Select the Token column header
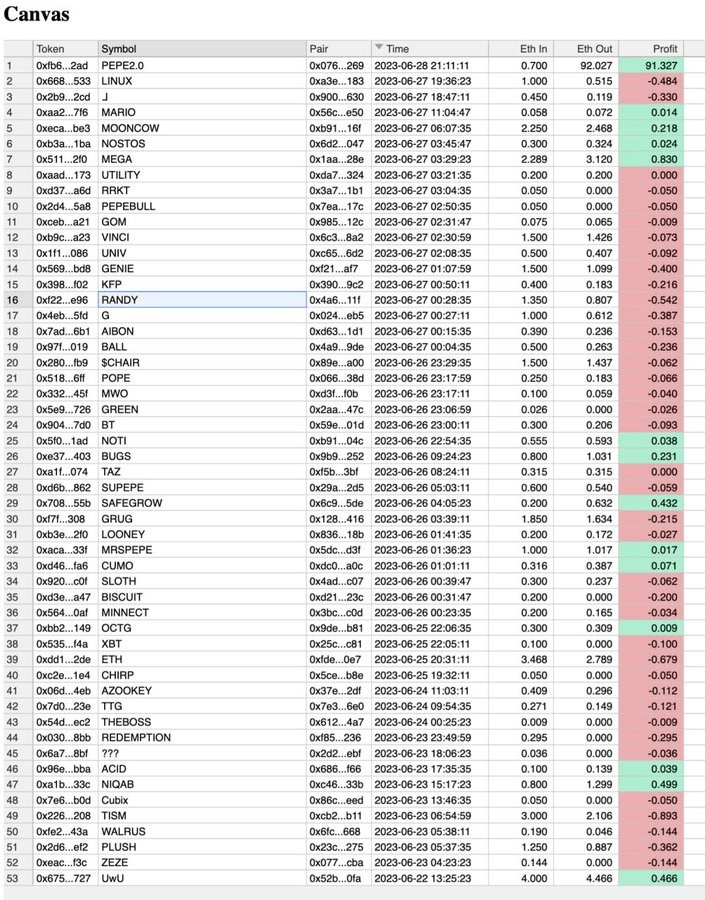 tap(65, 49)
